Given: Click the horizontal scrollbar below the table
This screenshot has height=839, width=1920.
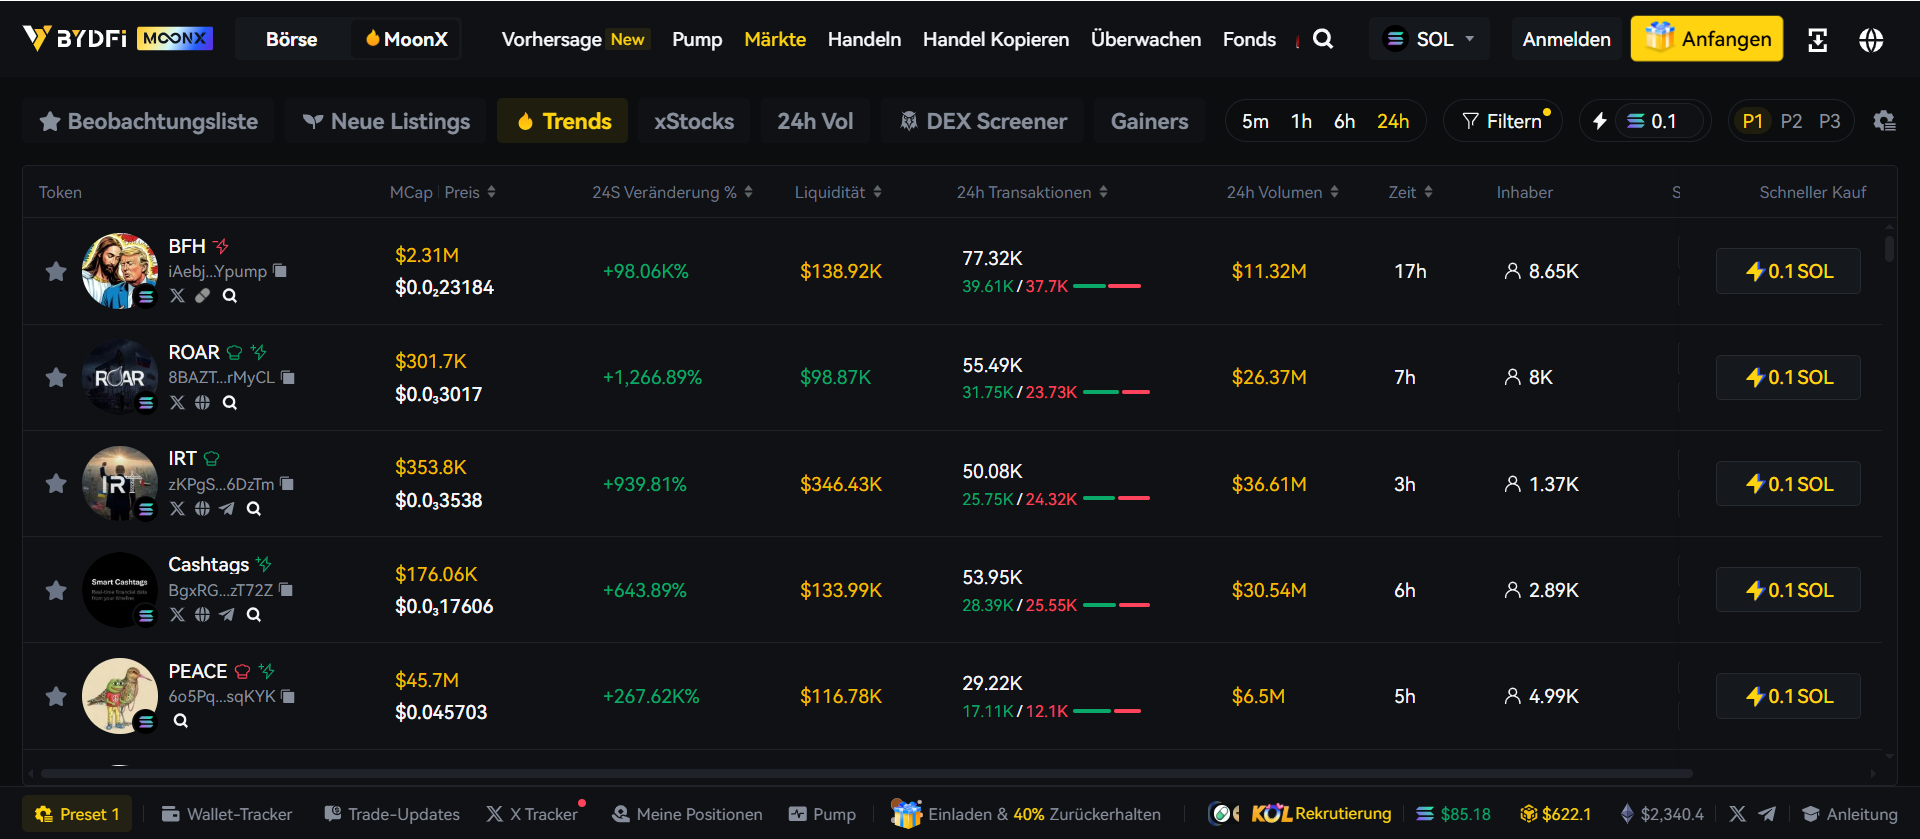Looking at the screenshot, I should 866,773.
